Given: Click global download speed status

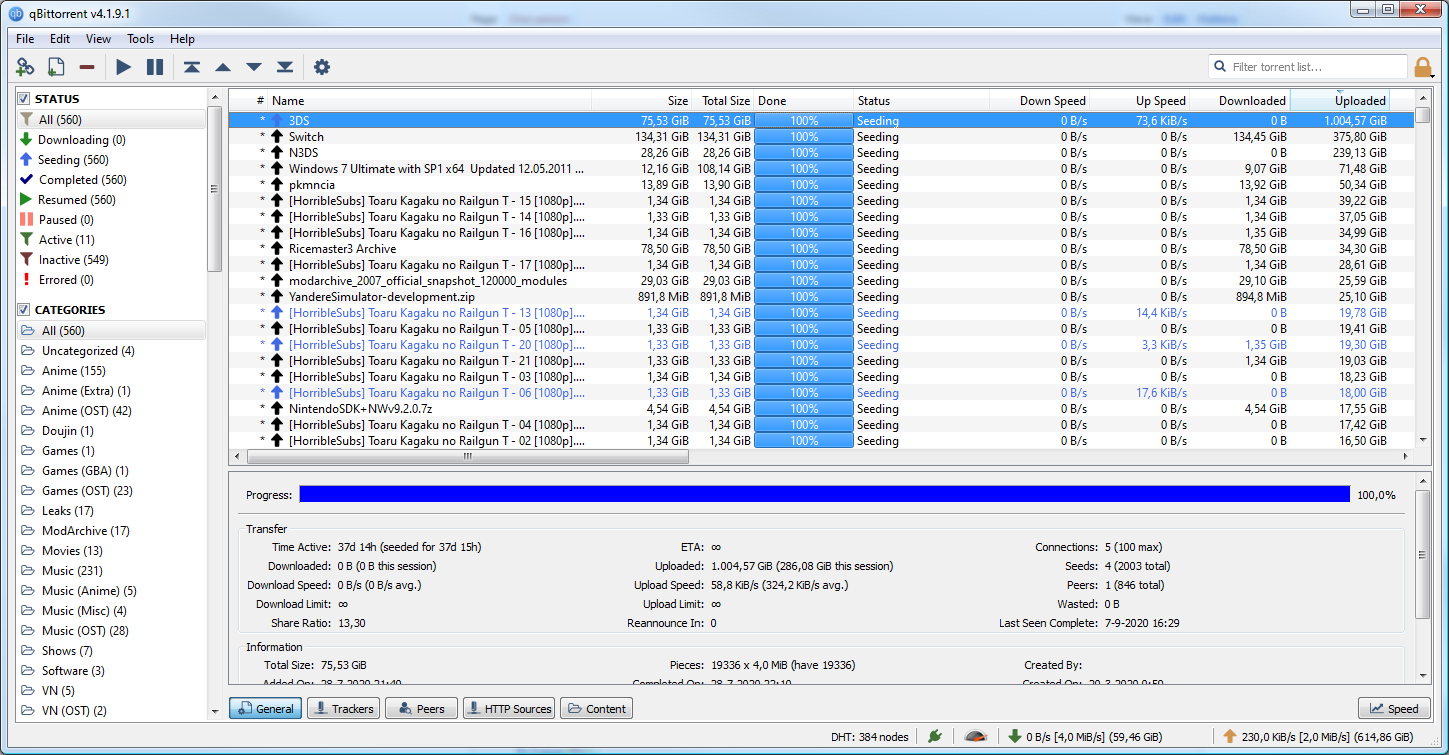Looking at the screenshot, I should (1086, 736).
